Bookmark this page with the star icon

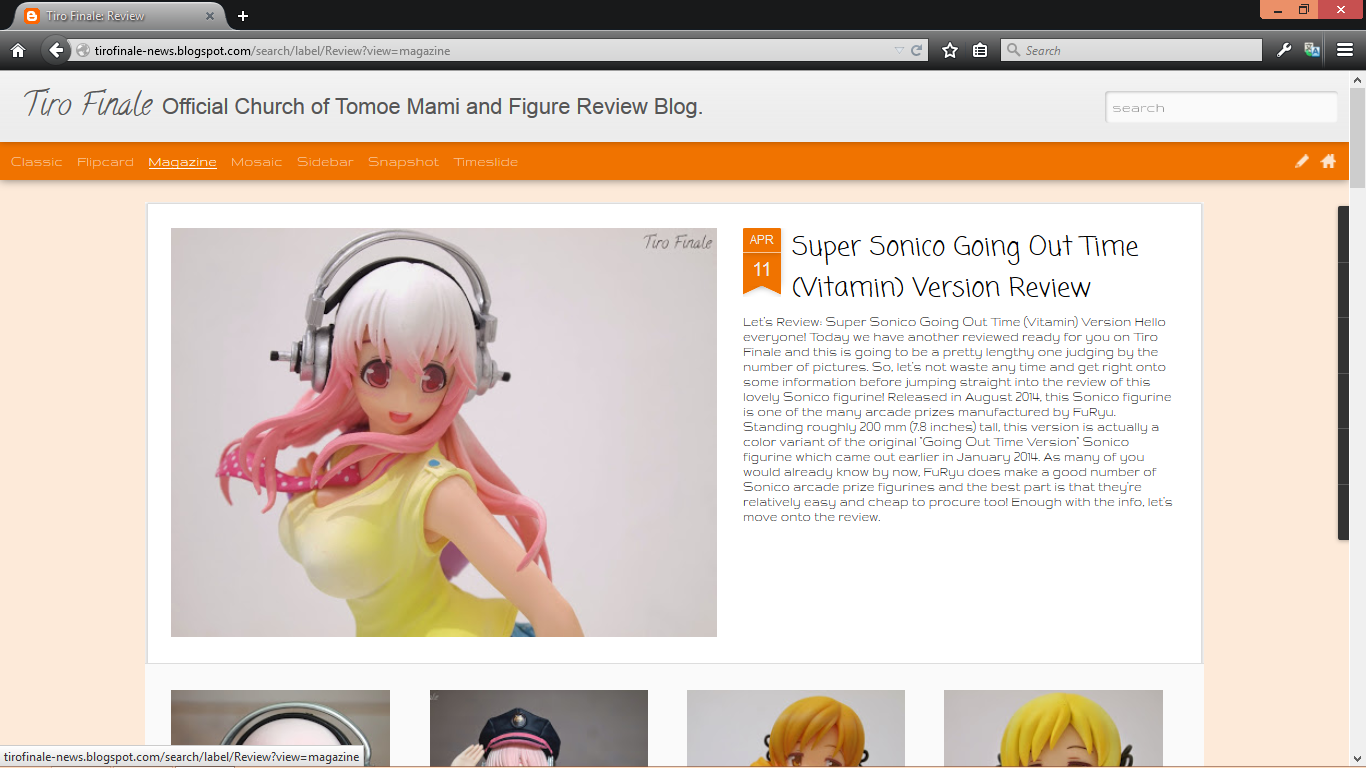pyautogui.click(x=950, y=50)
